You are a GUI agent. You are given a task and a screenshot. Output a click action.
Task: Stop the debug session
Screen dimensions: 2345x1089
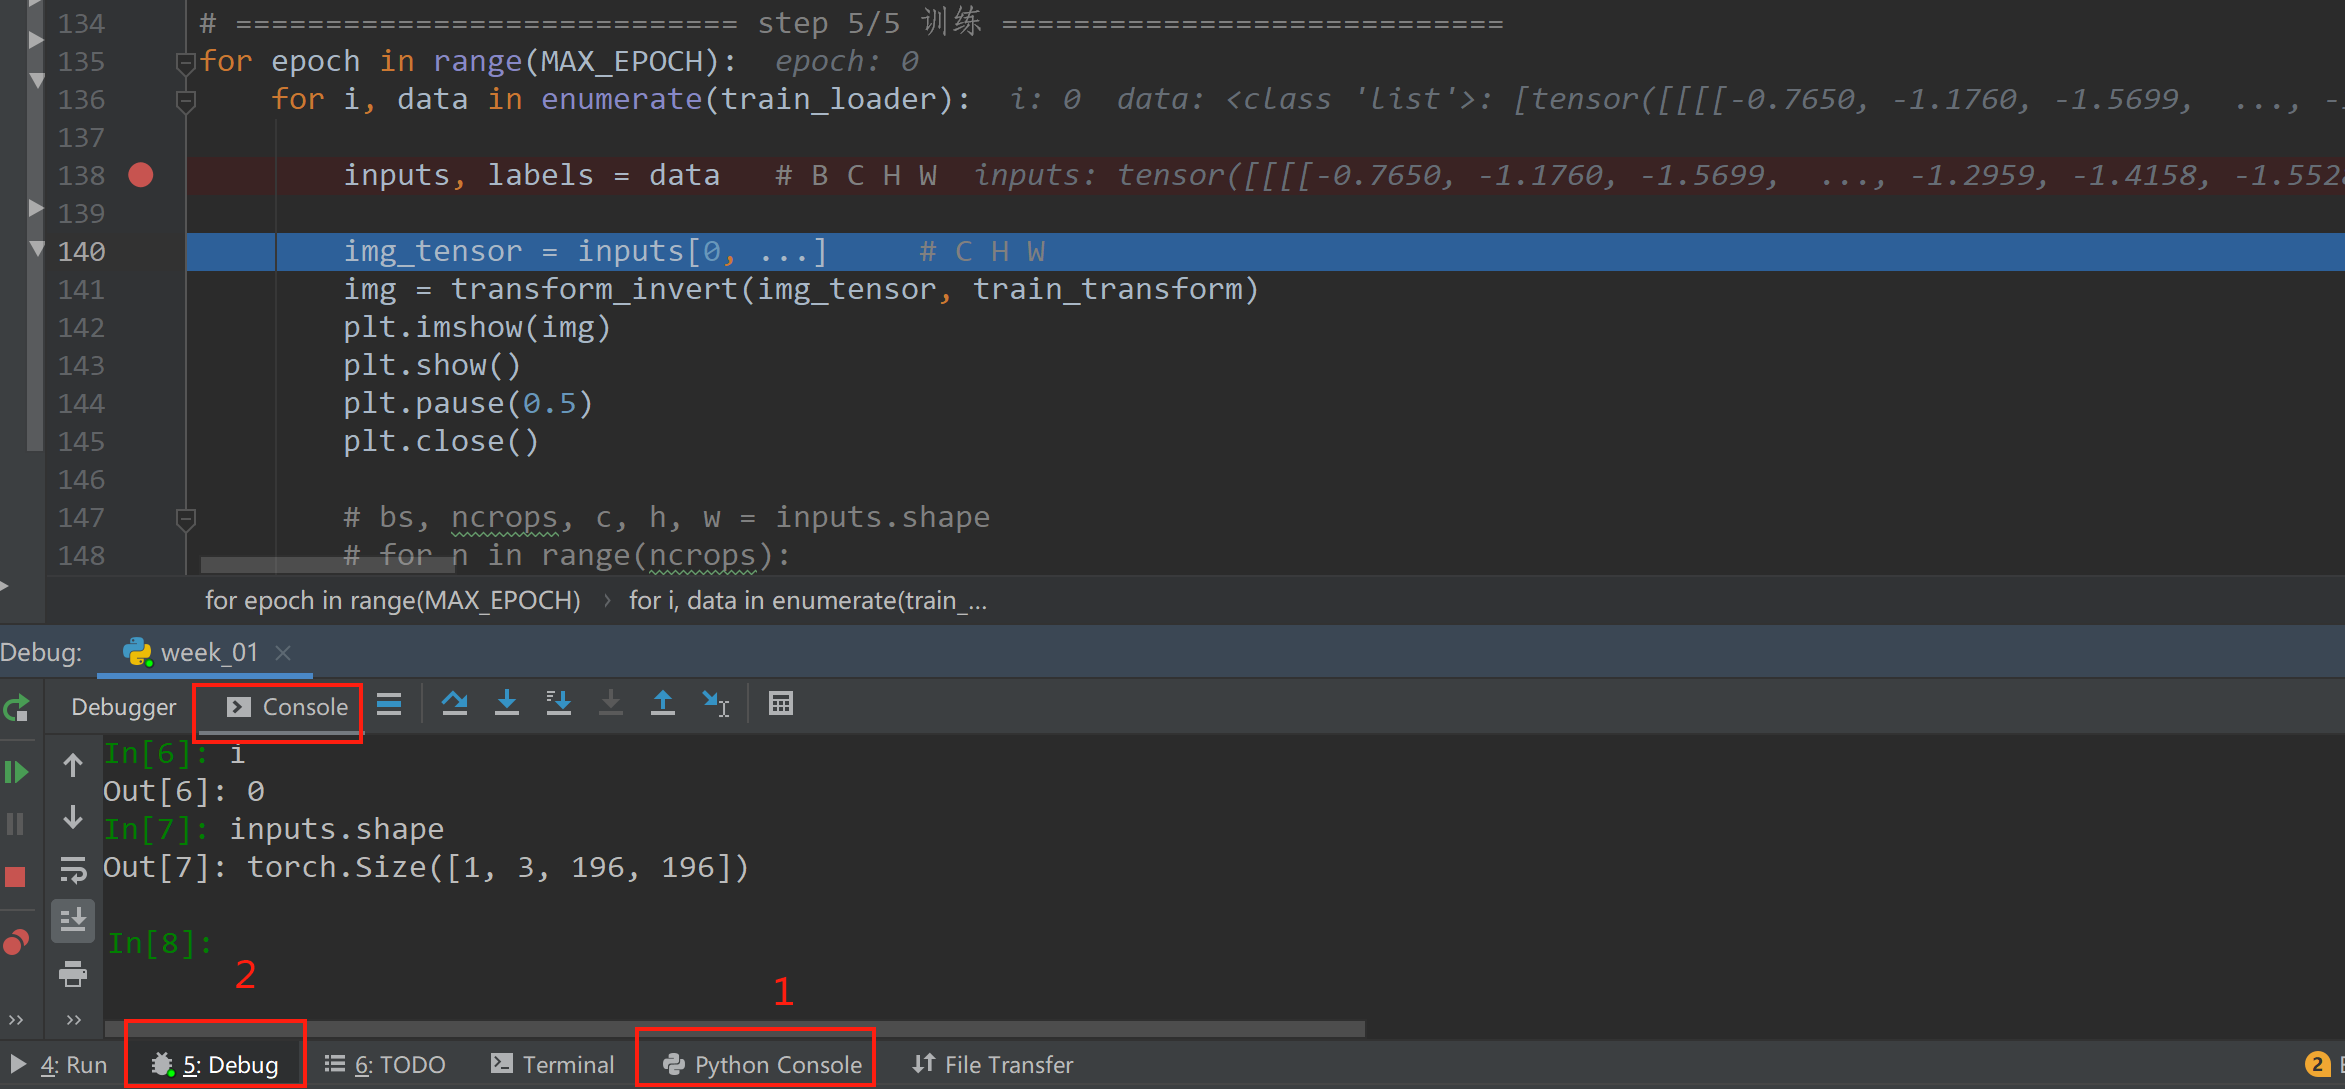(16, 877)
